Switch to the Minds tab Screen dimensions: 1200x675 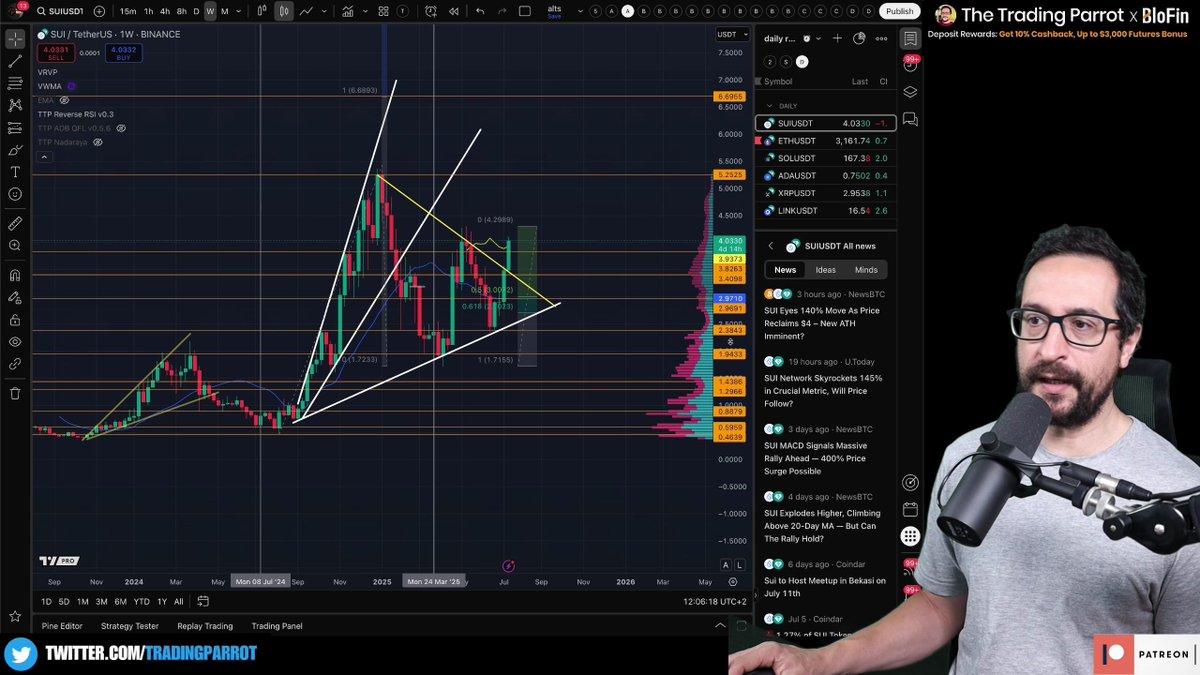pos(866,269)
